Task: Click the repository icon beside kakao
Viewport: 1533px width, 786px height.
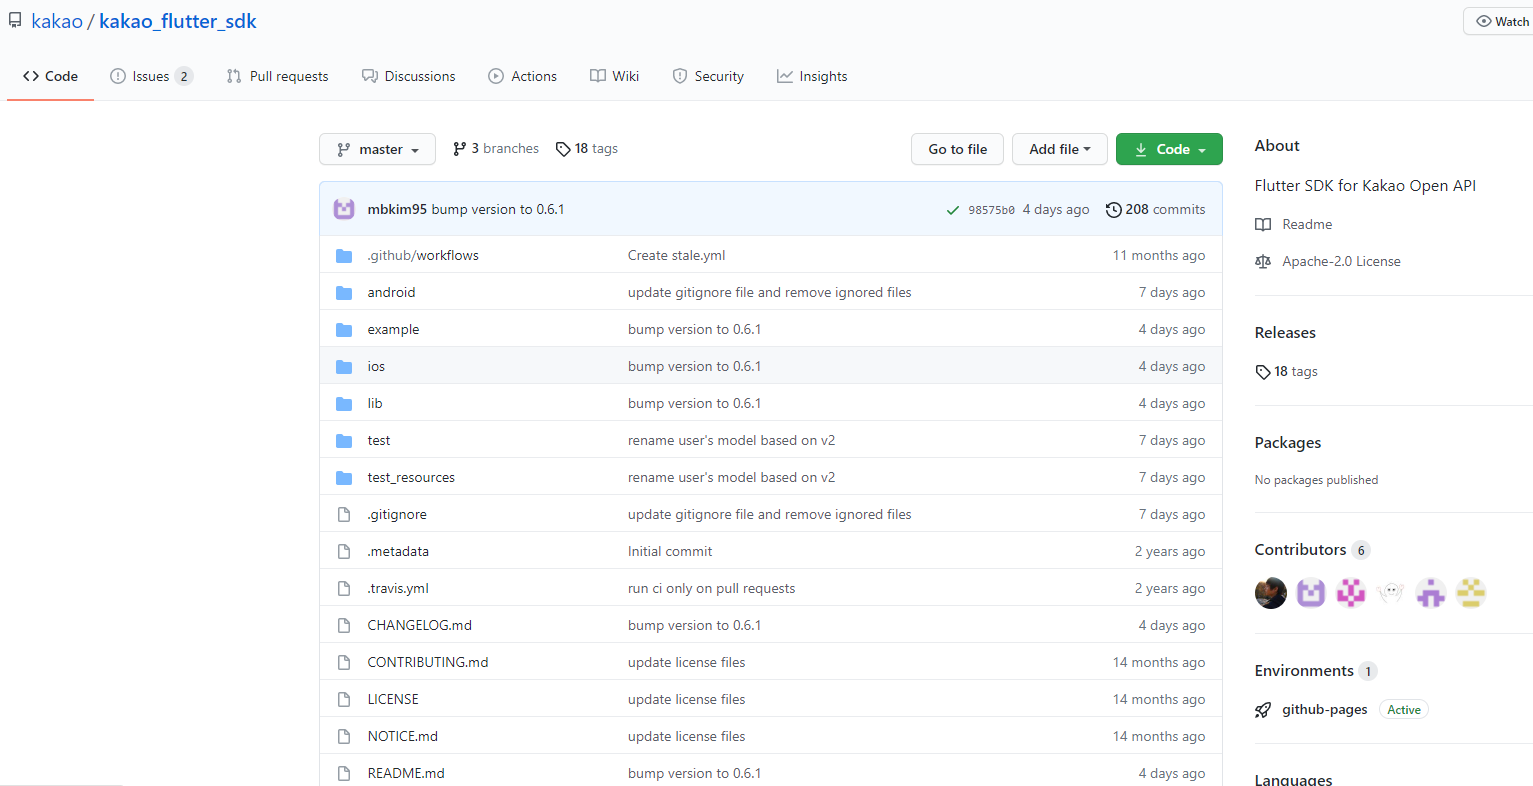Action: coord(15,21)
